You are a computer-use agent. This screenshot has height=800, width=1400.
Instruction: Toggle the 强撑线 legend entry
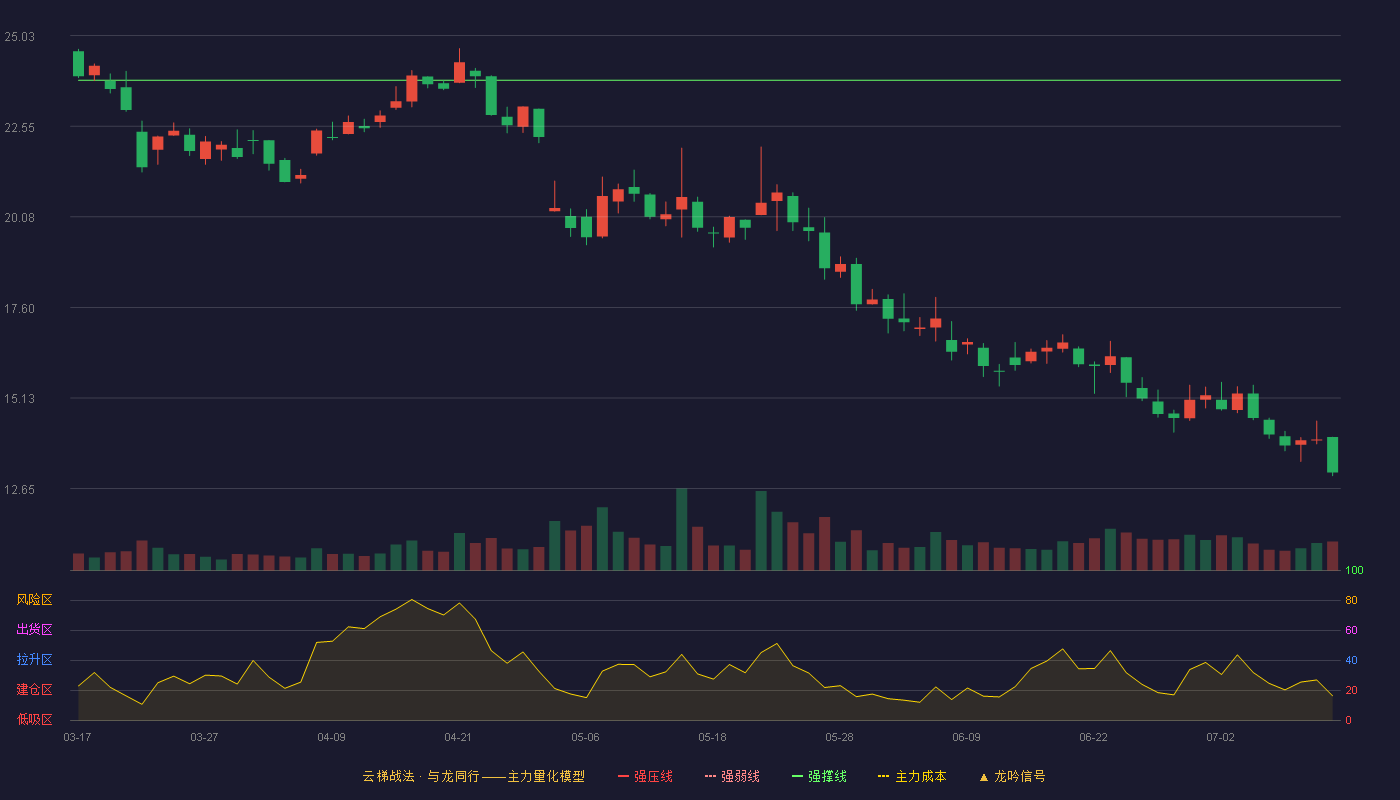[819, 776]
